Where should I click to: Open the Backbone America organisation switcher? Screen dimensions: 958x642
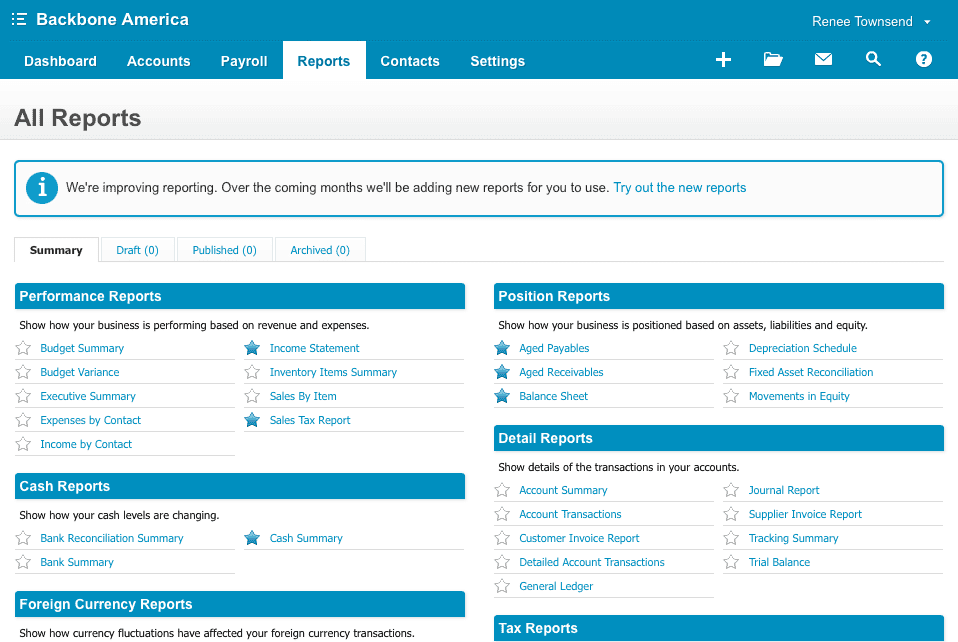[112, 20]
